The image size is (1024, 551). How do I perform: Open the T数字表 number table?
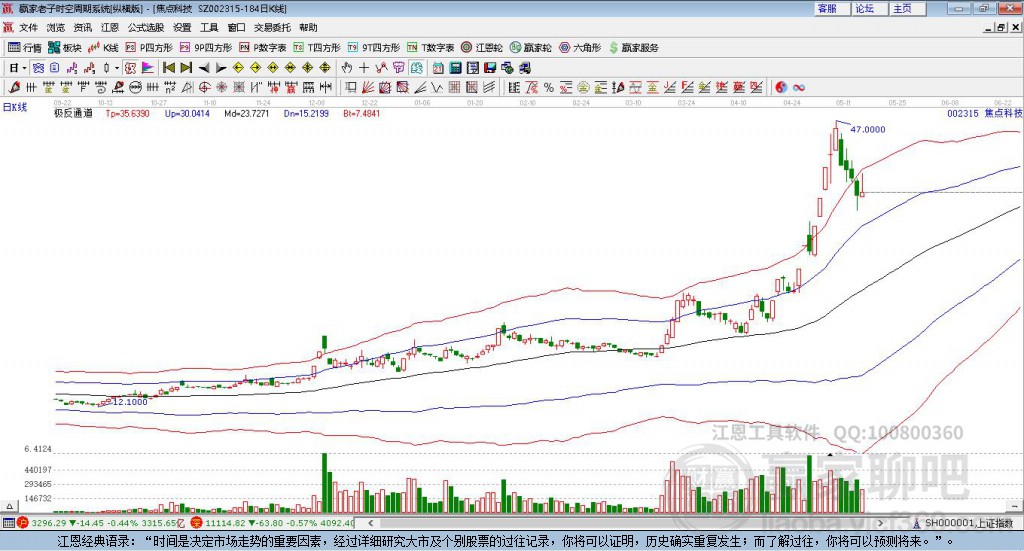pyautogui.click(x=430, y=48)
